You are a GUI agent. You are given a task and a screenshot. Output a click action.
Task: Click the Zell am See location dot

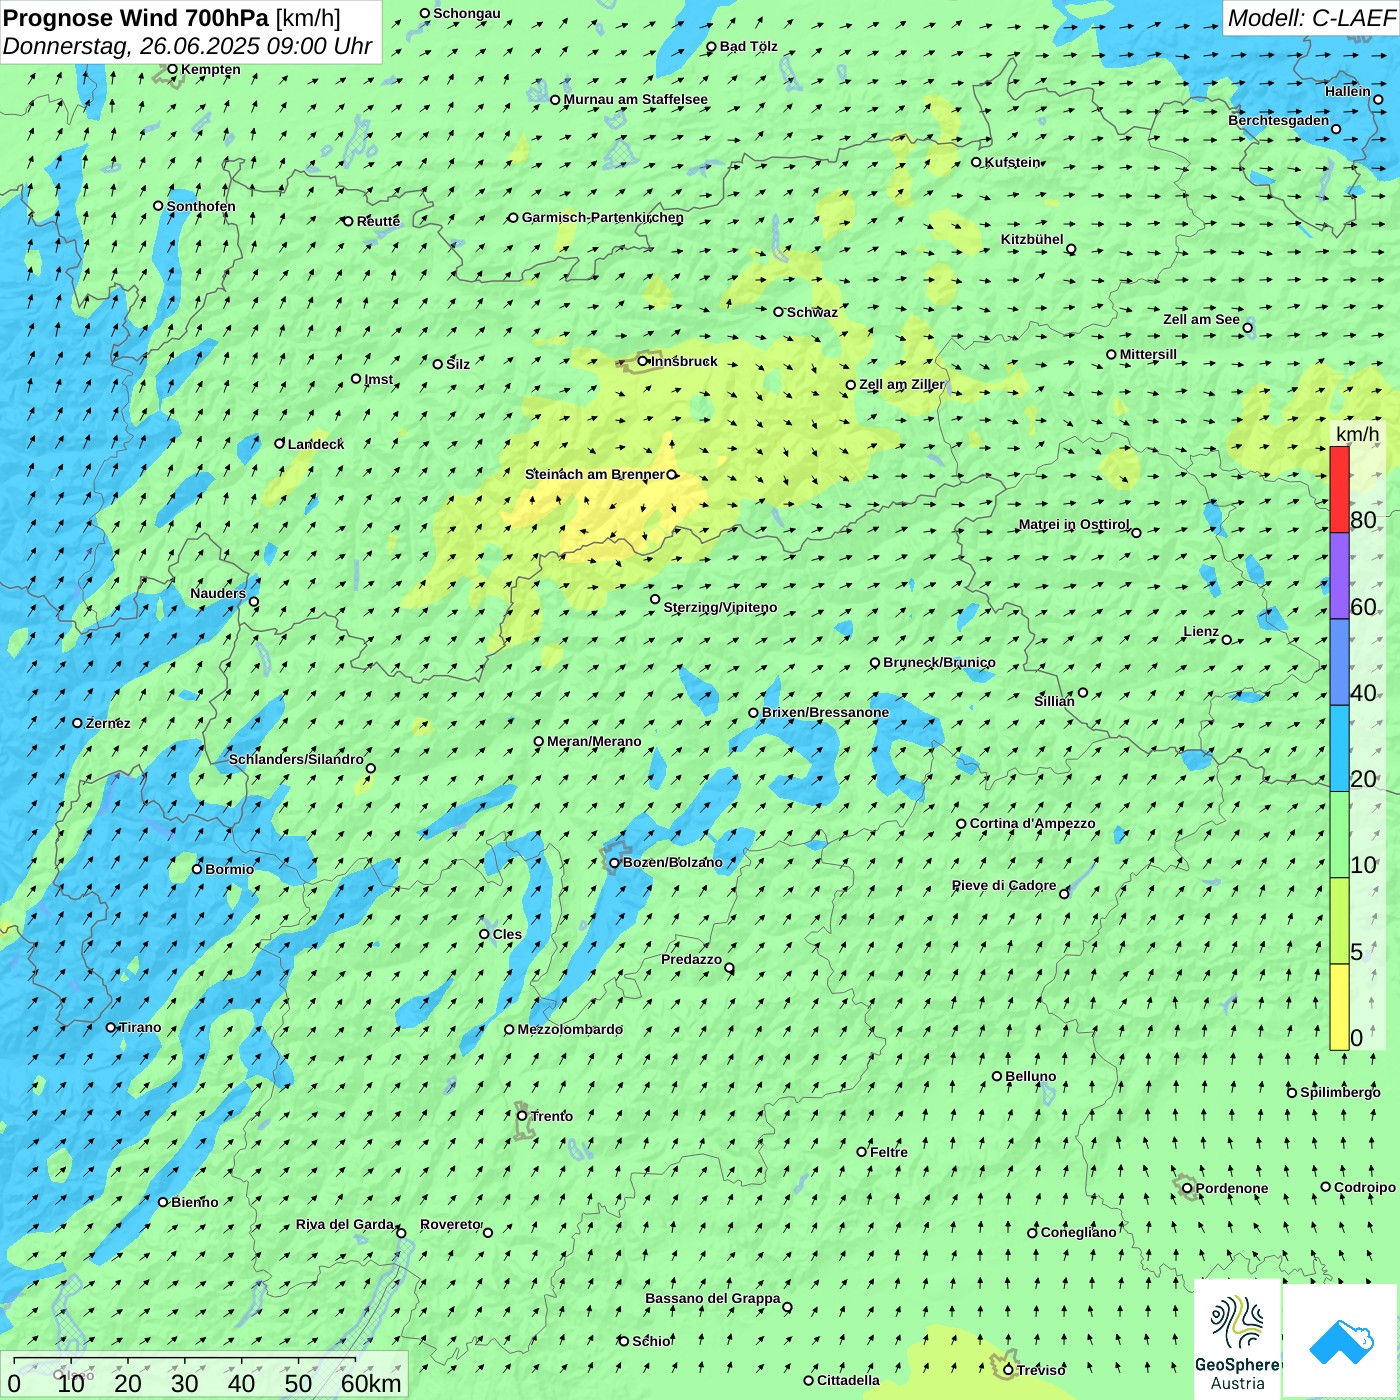(1247, 328)
